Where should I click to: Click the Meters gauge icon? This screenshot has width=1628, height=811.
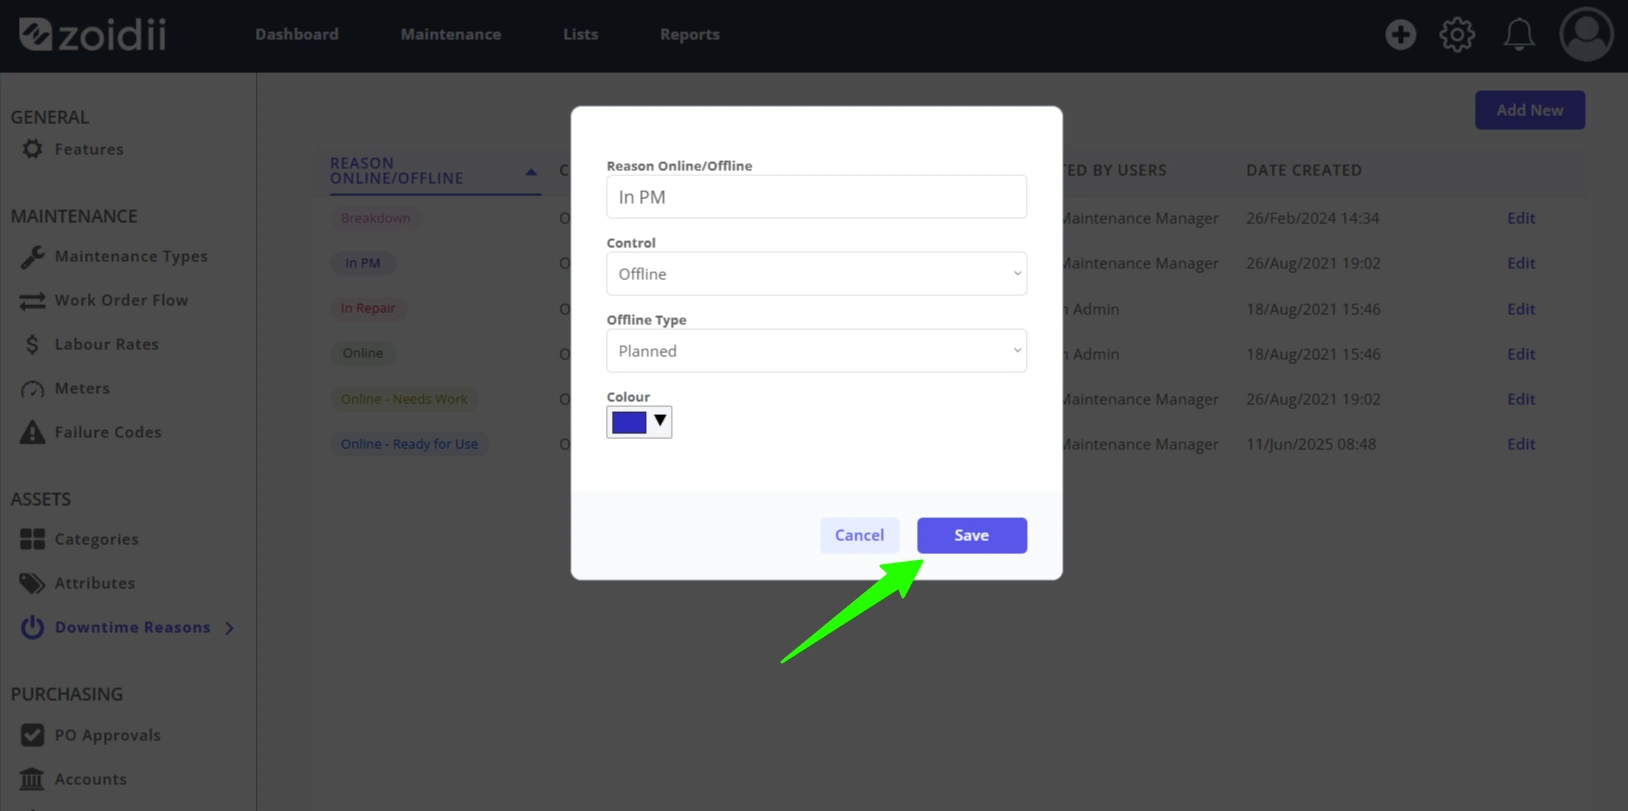tap(32, 388)
